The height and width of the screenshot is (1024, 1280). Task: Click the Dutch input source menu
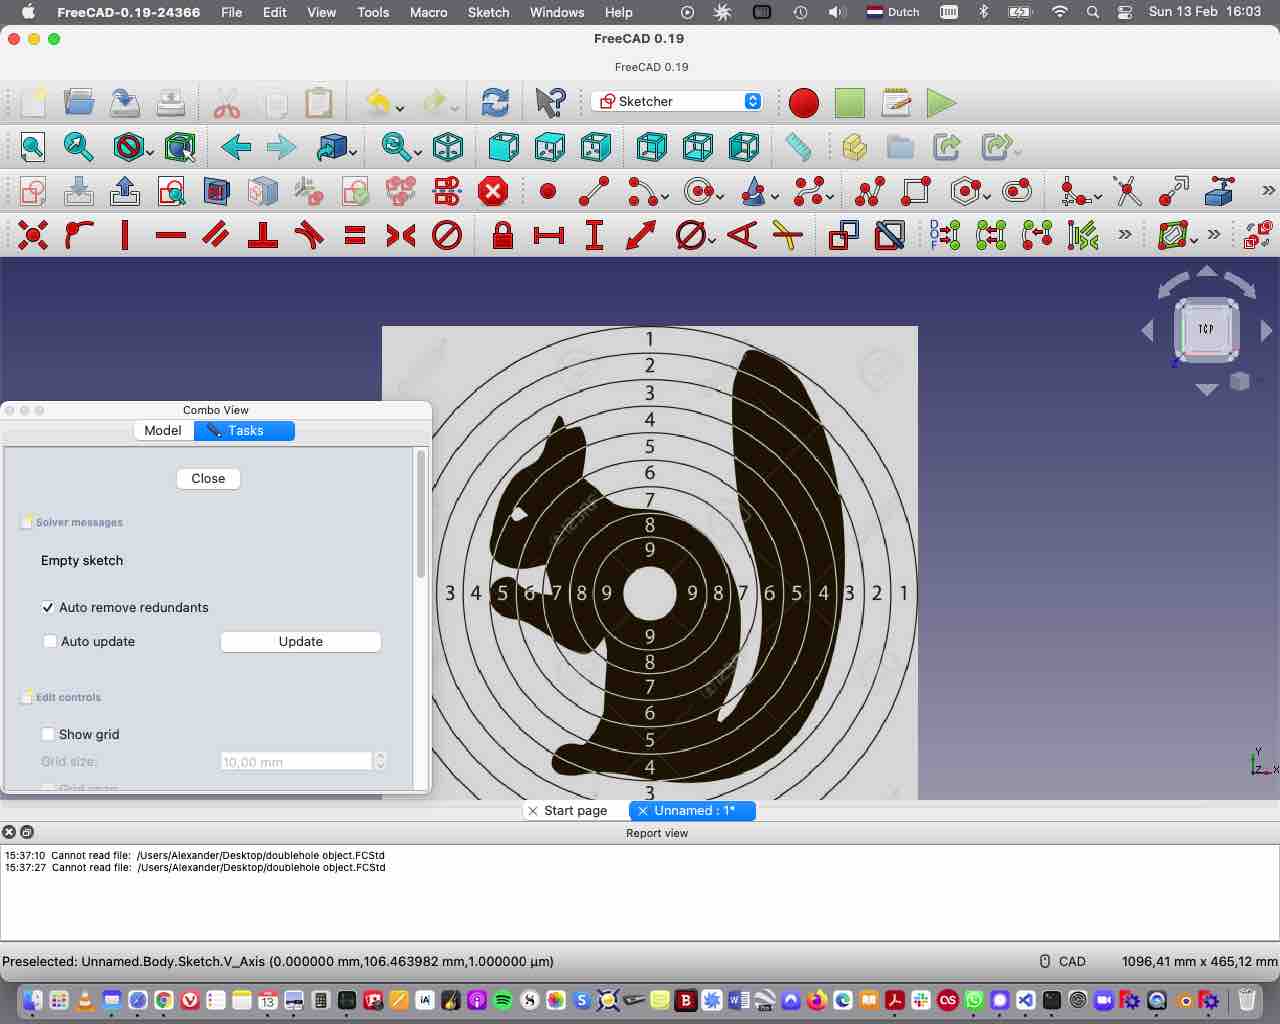point(893,12)
